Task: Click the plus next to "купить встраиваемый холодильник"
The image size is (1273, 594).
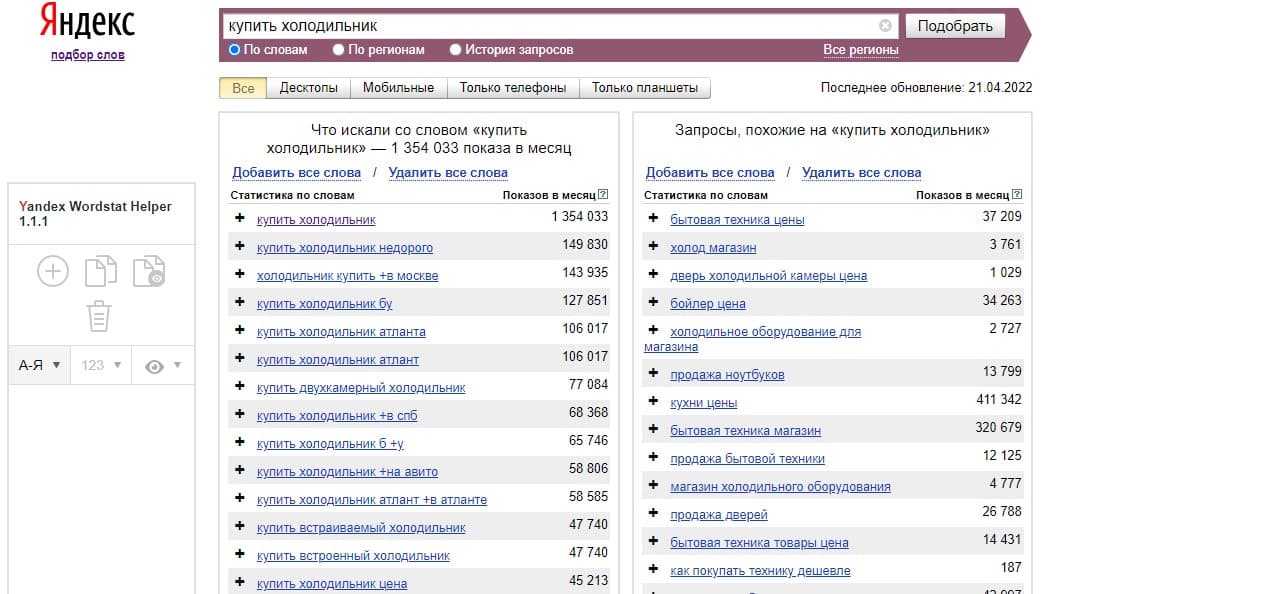Action: tap(240, 526)
